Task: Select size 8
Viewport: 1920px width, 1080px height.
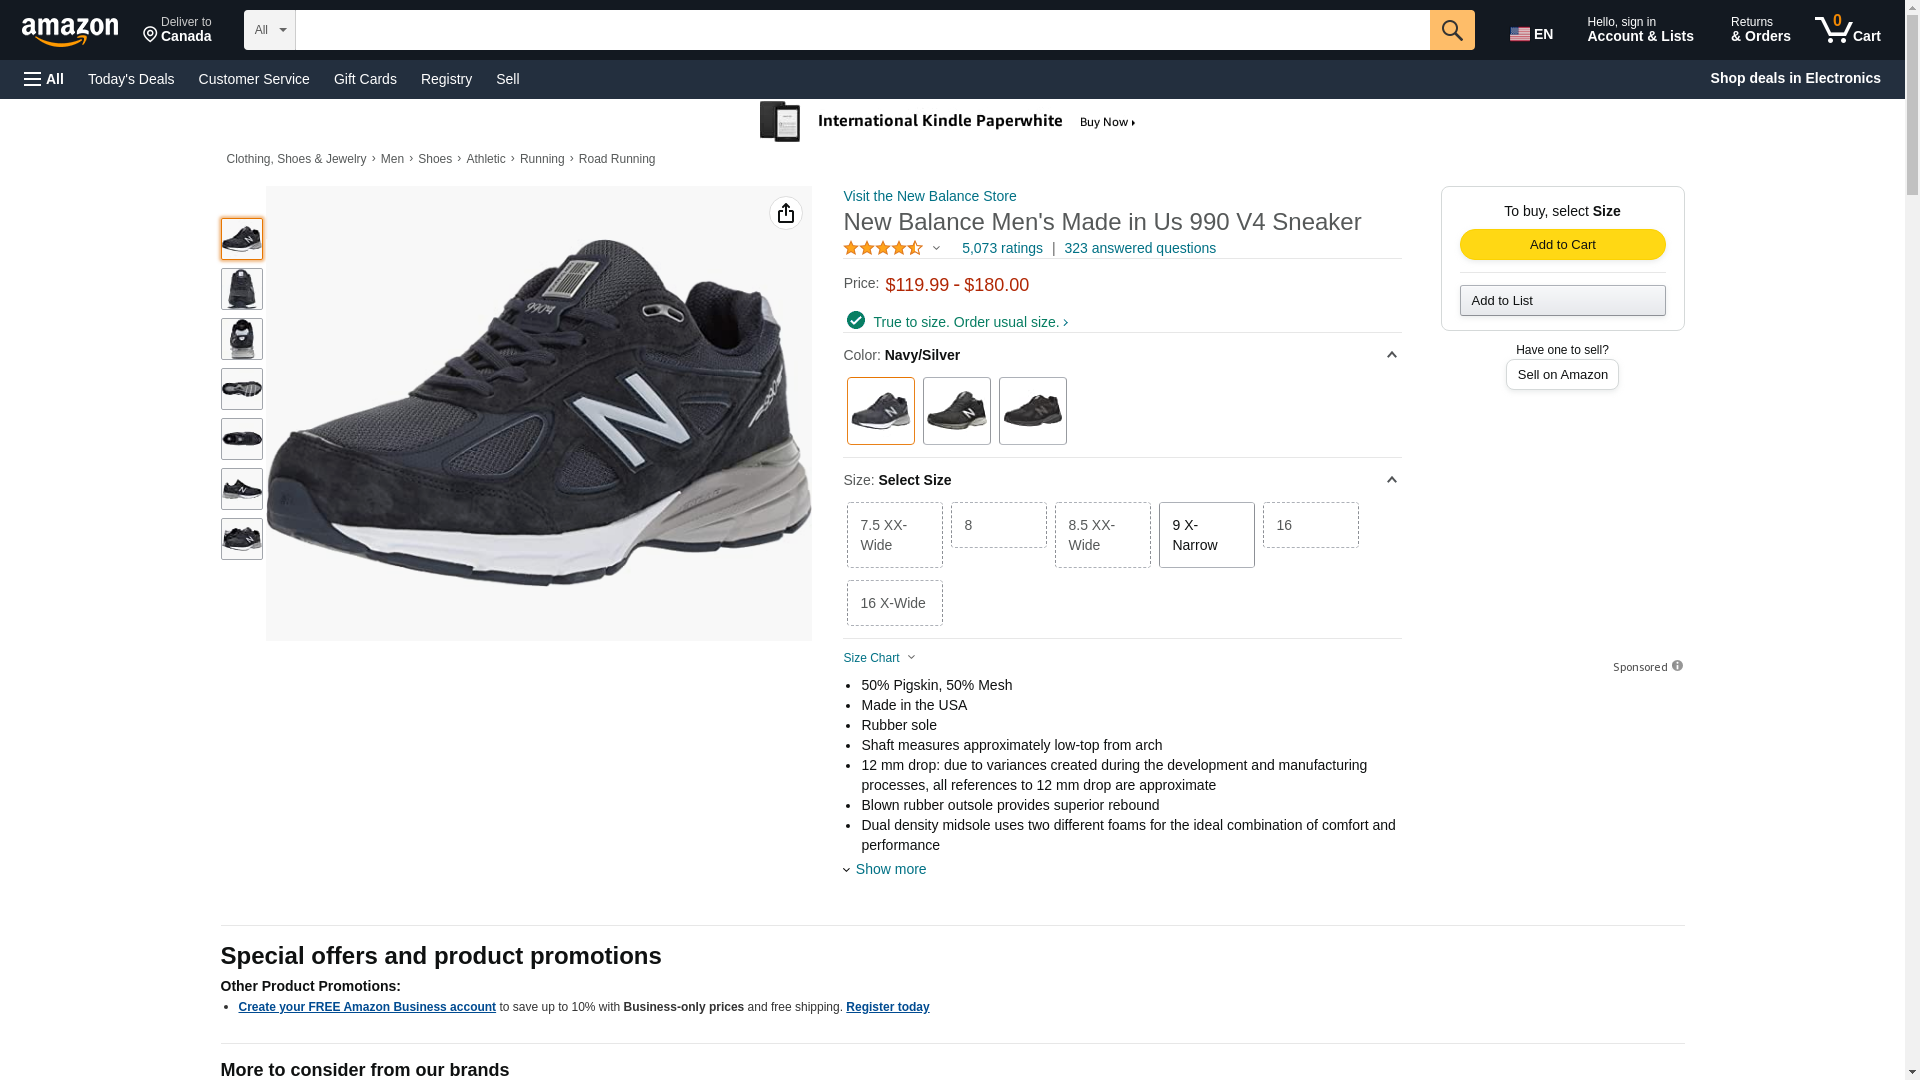Action: [998, 525]
